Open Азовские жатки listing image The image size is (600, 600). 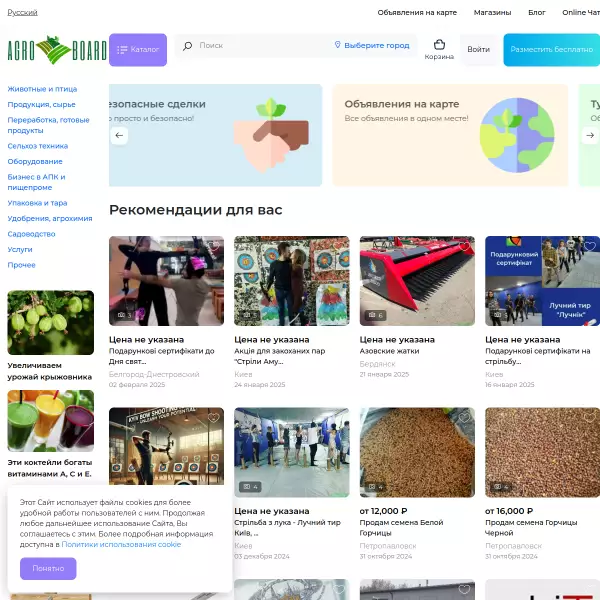coord(417,281)
